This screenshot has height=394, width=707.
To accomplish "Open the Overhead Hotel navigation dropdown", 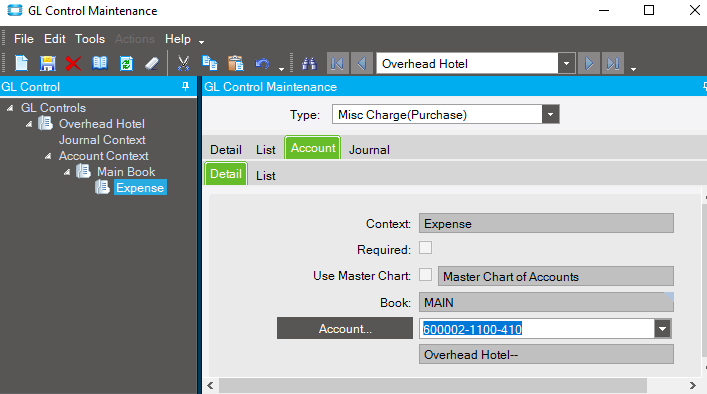I will coord(566,64).
